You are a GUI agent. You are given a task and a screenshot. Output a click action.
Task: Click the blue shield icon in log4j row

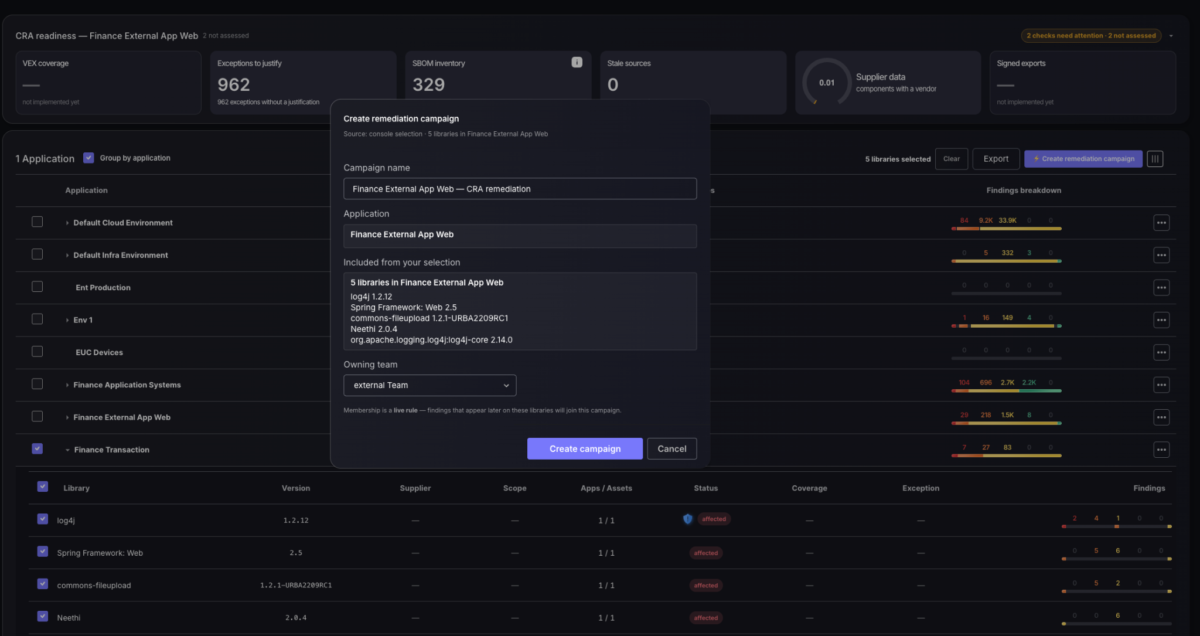point(687,519)
